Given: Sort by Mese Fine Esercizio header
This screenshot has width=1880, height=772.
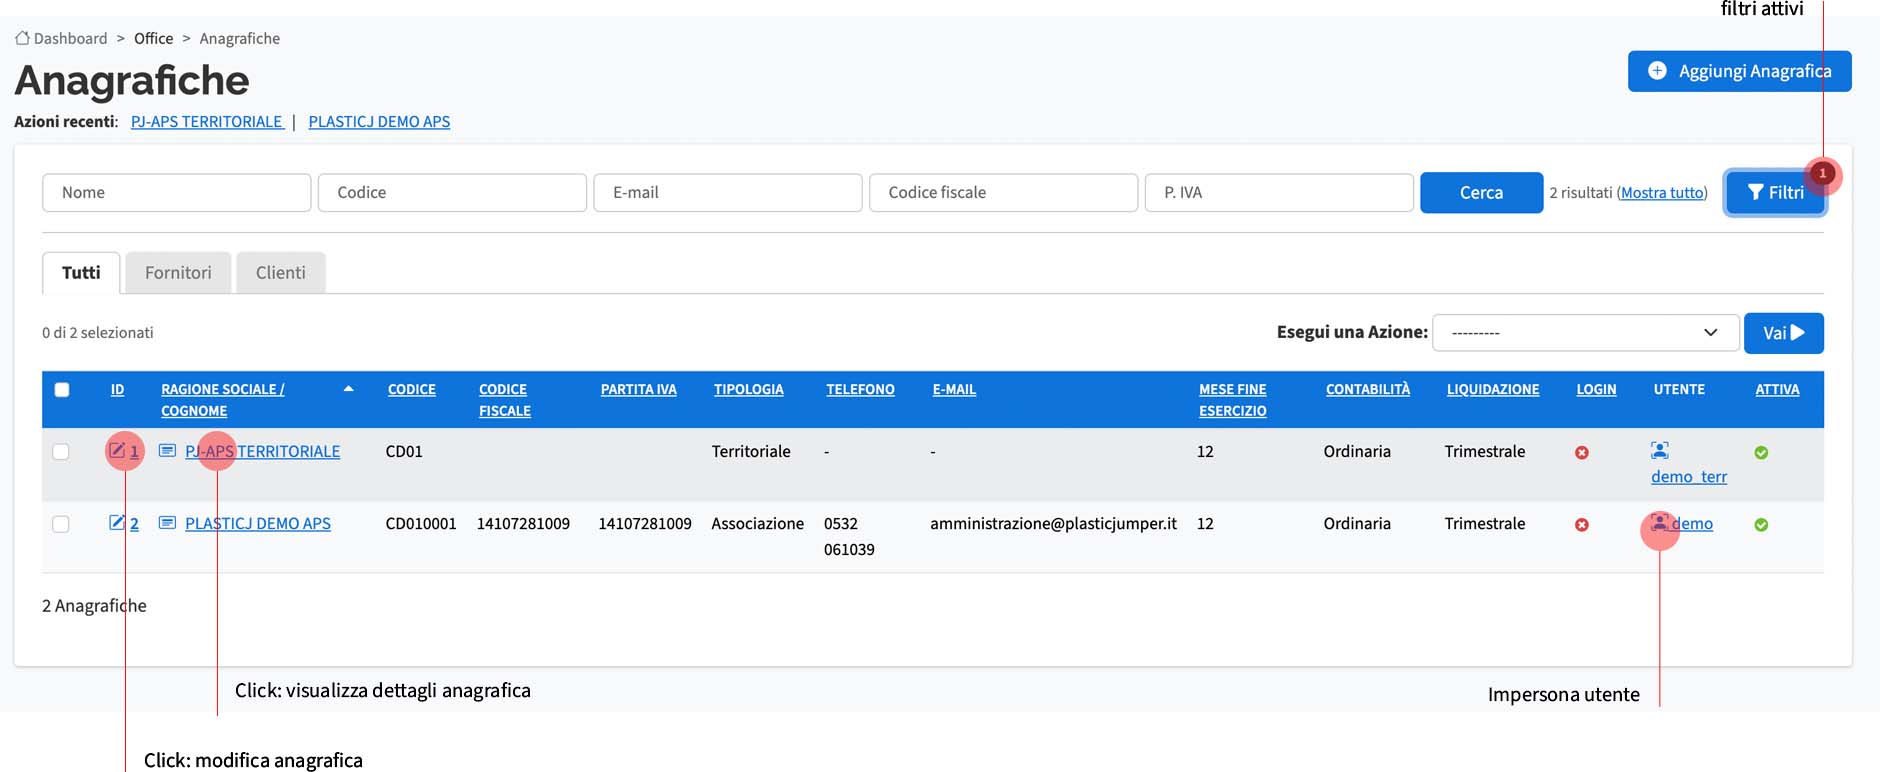Looking at the screenshot, I should click(1233, 400).
